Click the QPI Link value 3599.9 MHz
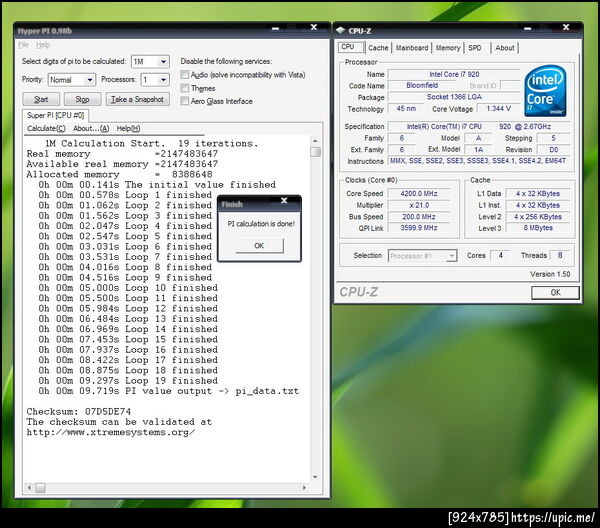 coord(419,228)
